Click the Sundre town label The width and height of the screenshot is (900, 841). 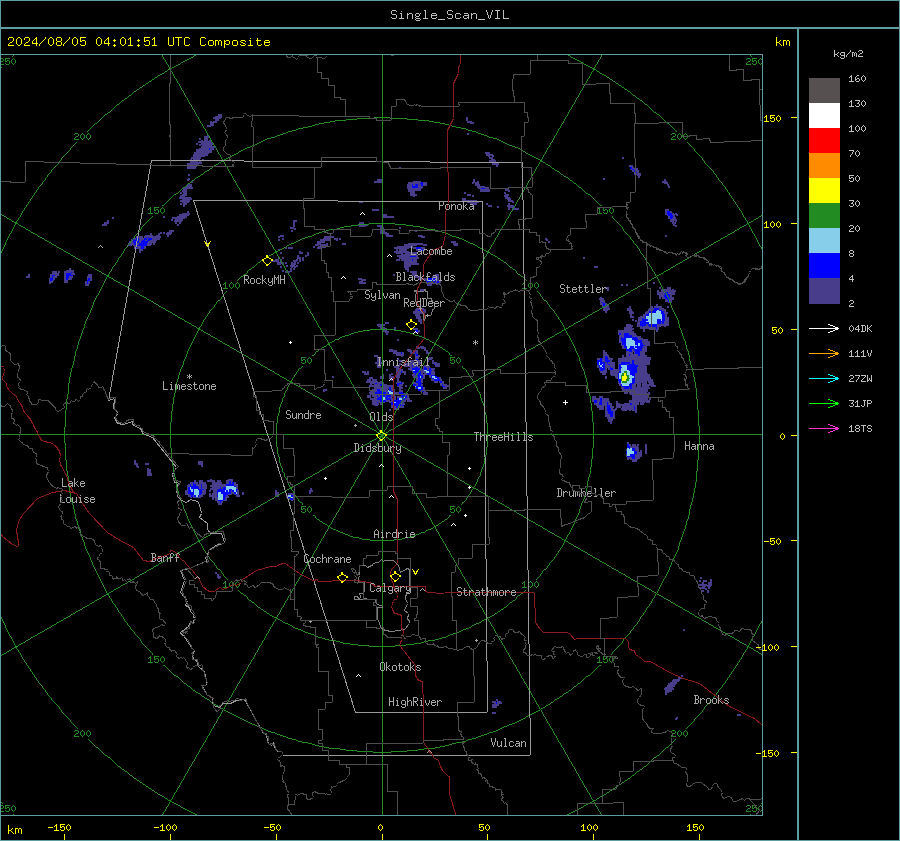pyautogui.click(x=303, y=415)
